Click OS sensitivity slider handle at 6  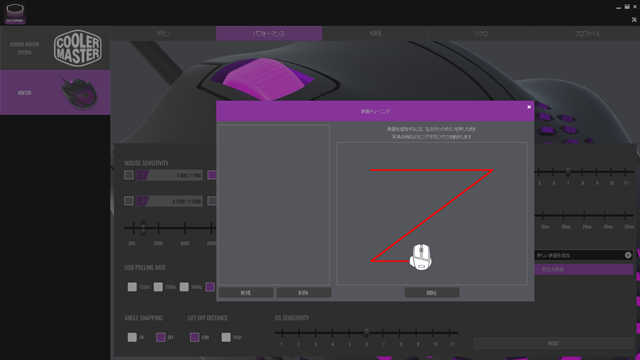click(x=367, y=333)
